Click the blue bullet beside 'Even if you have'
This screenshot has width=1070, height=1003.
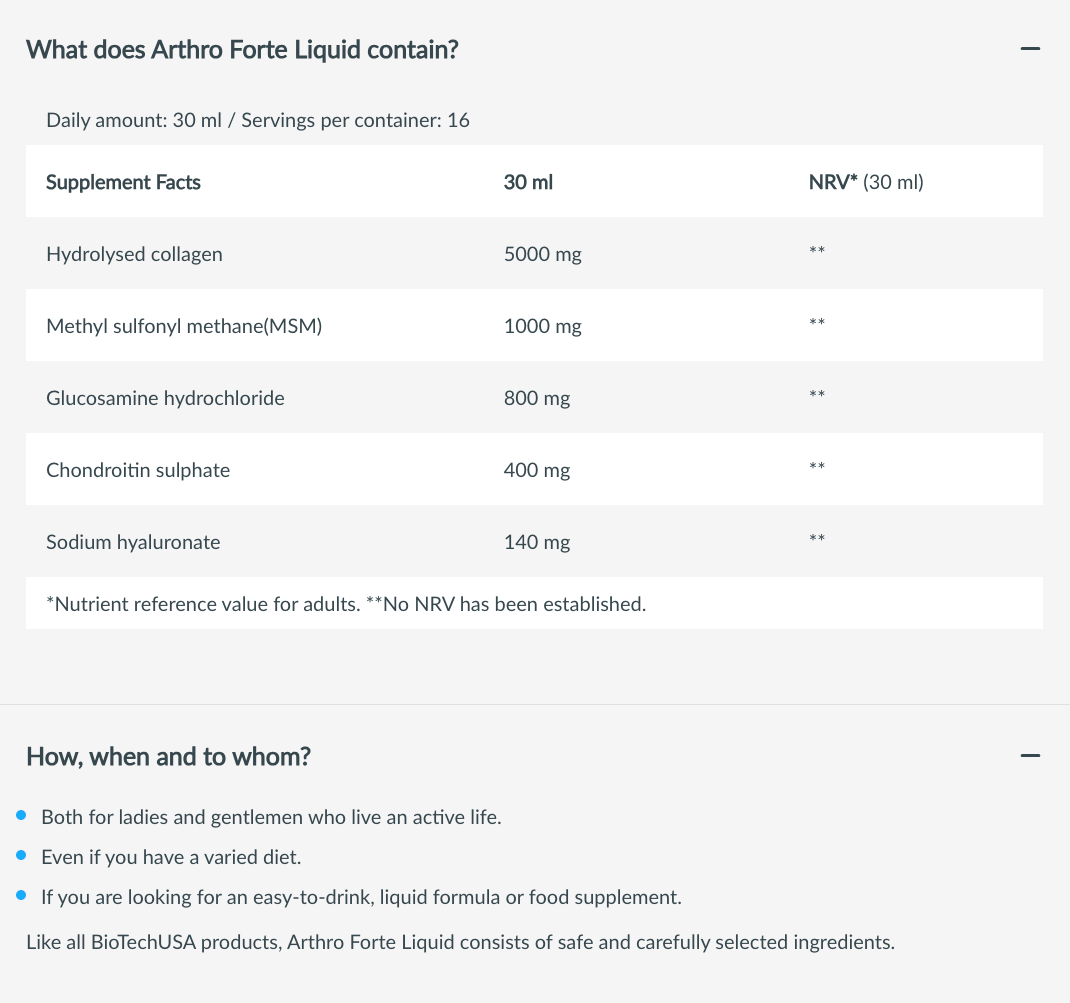click(x=21, y=856)
